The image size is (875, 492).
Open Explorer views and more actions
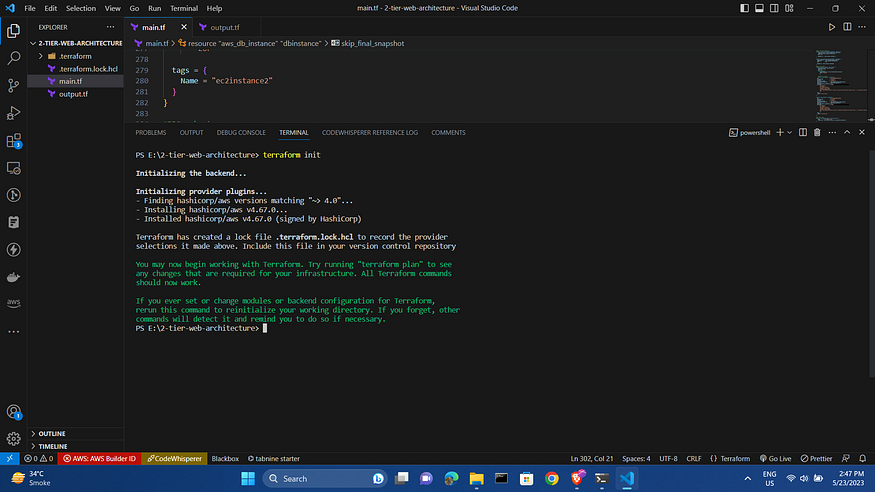coord(110,27)
